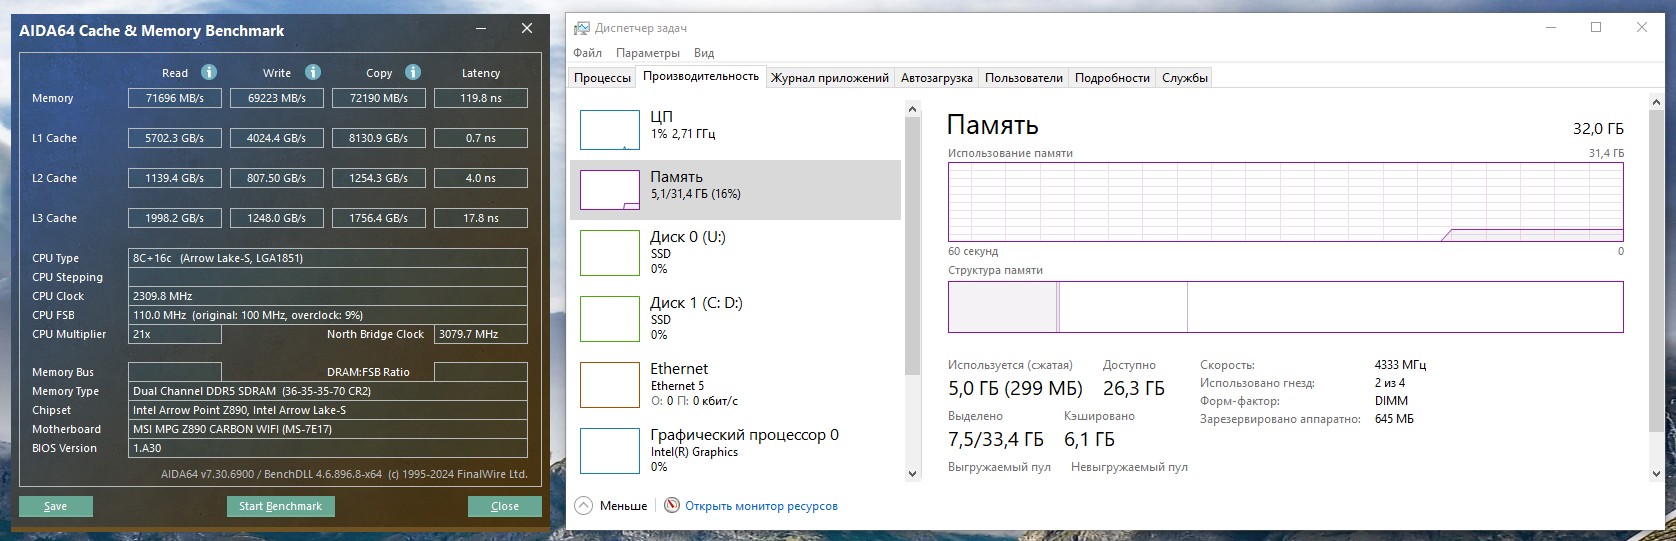Click the North Bridge Clock value 3079.7 MHz
Screen dimensions: 1676x541
pyautogui.click(x=481, y=334)
